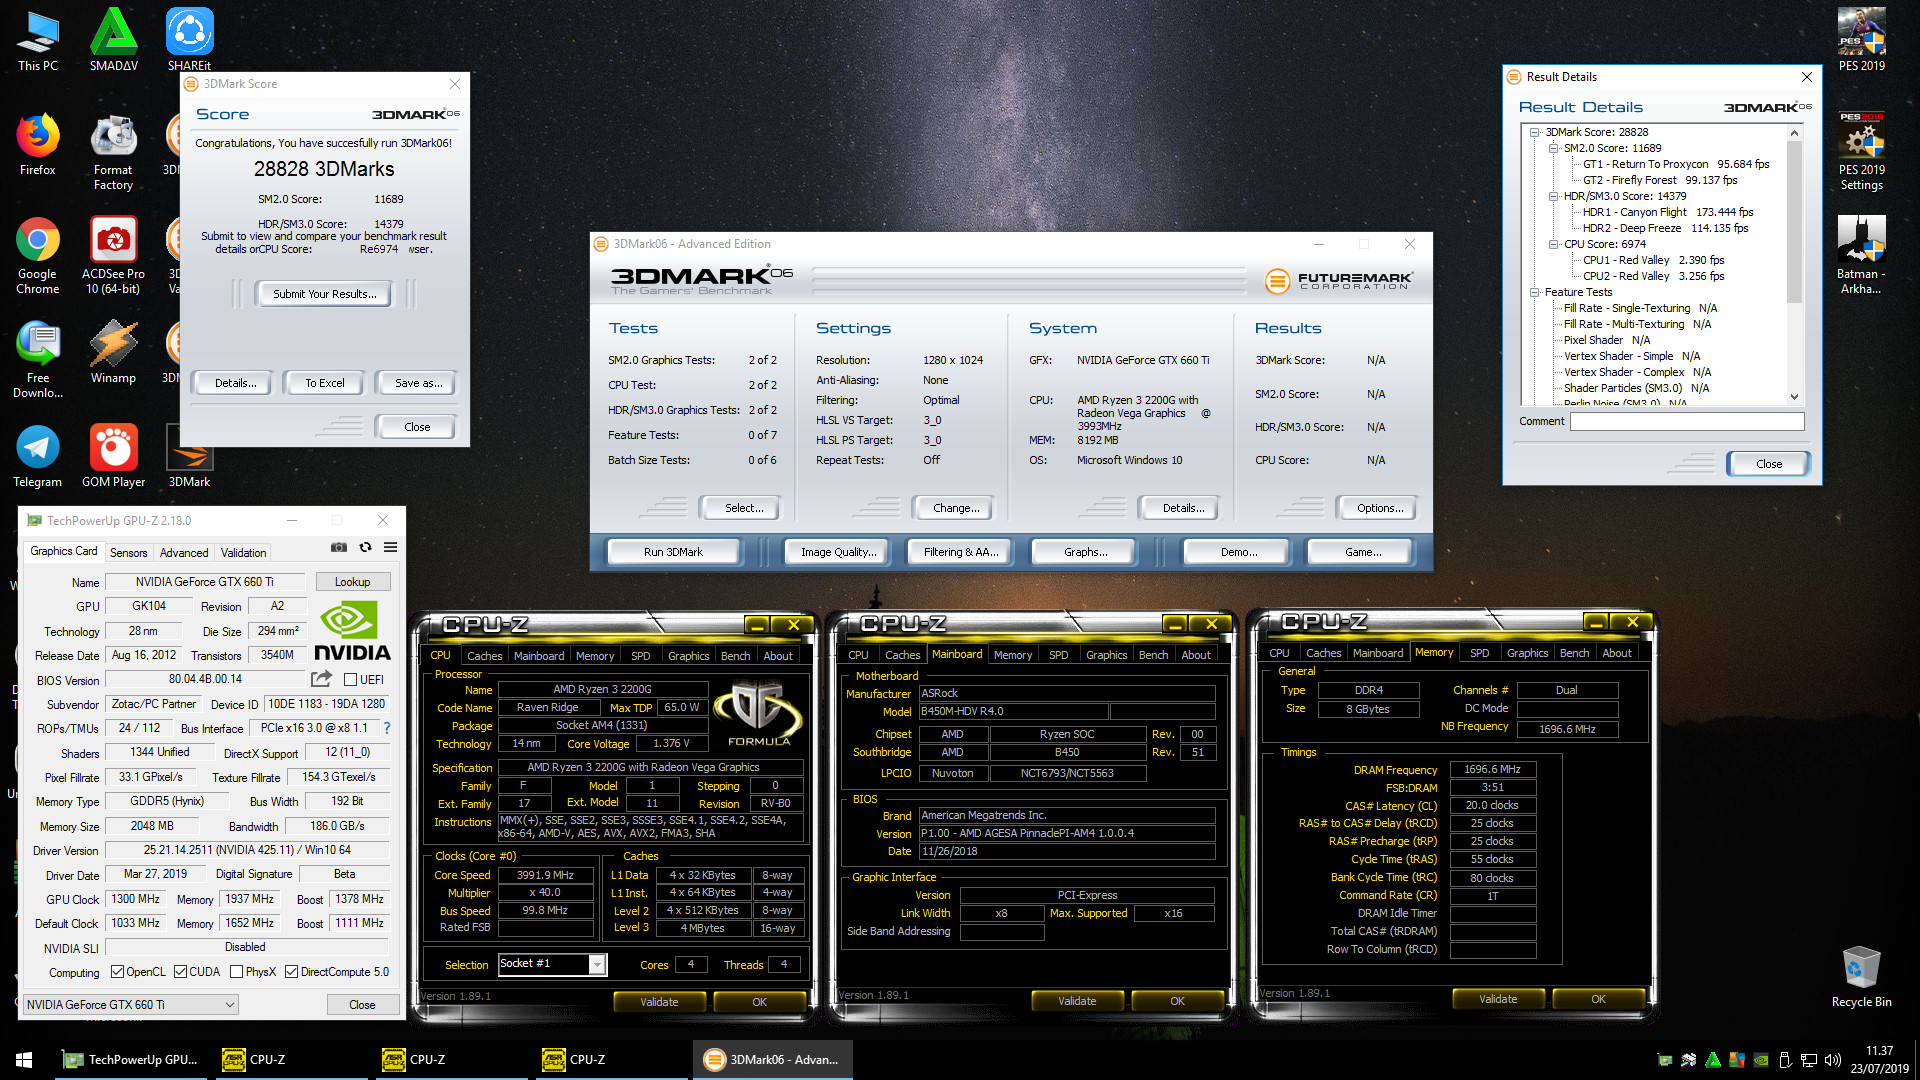
Task: Launch GOM Player from the desktop
Action: click(x=113, y=456)
